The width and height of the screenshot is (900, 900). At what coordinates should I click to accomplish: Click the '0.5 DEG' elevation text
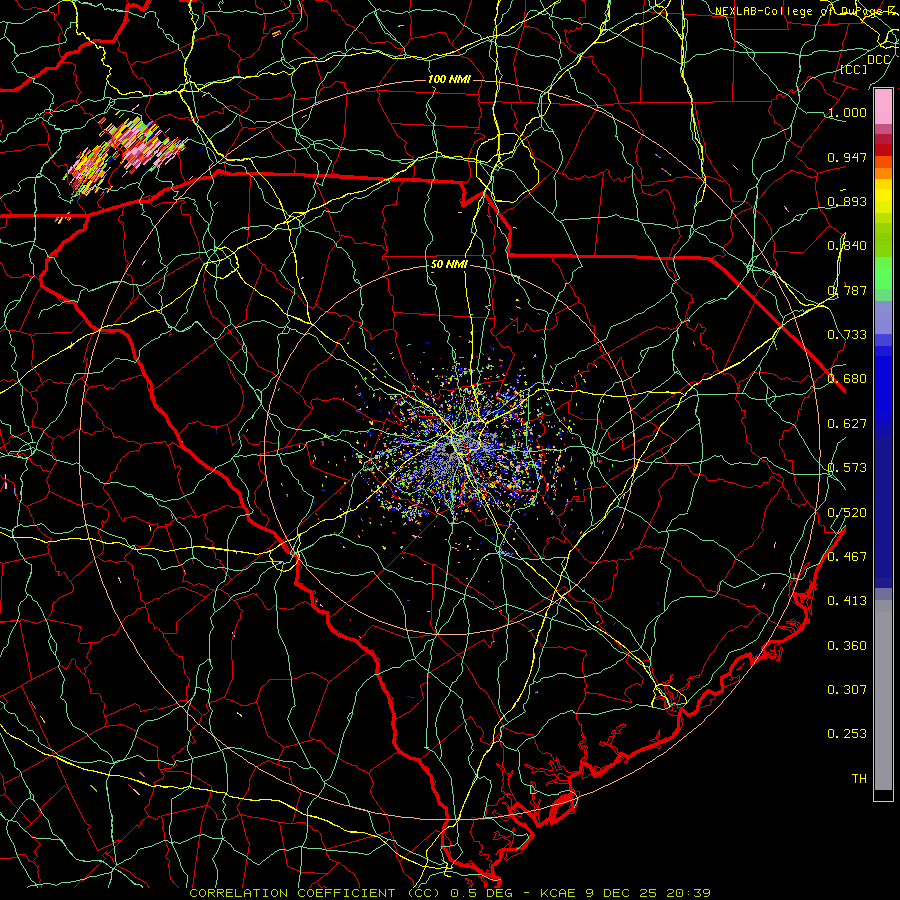[481, 893]
